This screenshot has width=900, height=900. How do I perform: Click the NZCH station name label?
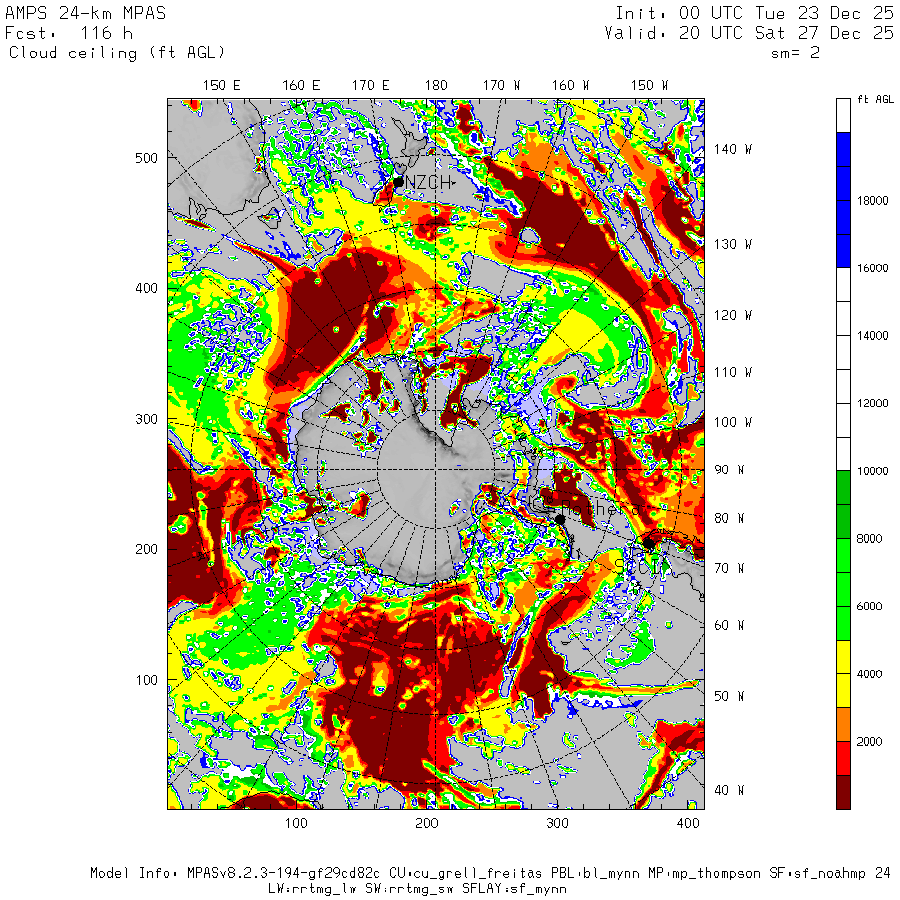pos(430,183)
